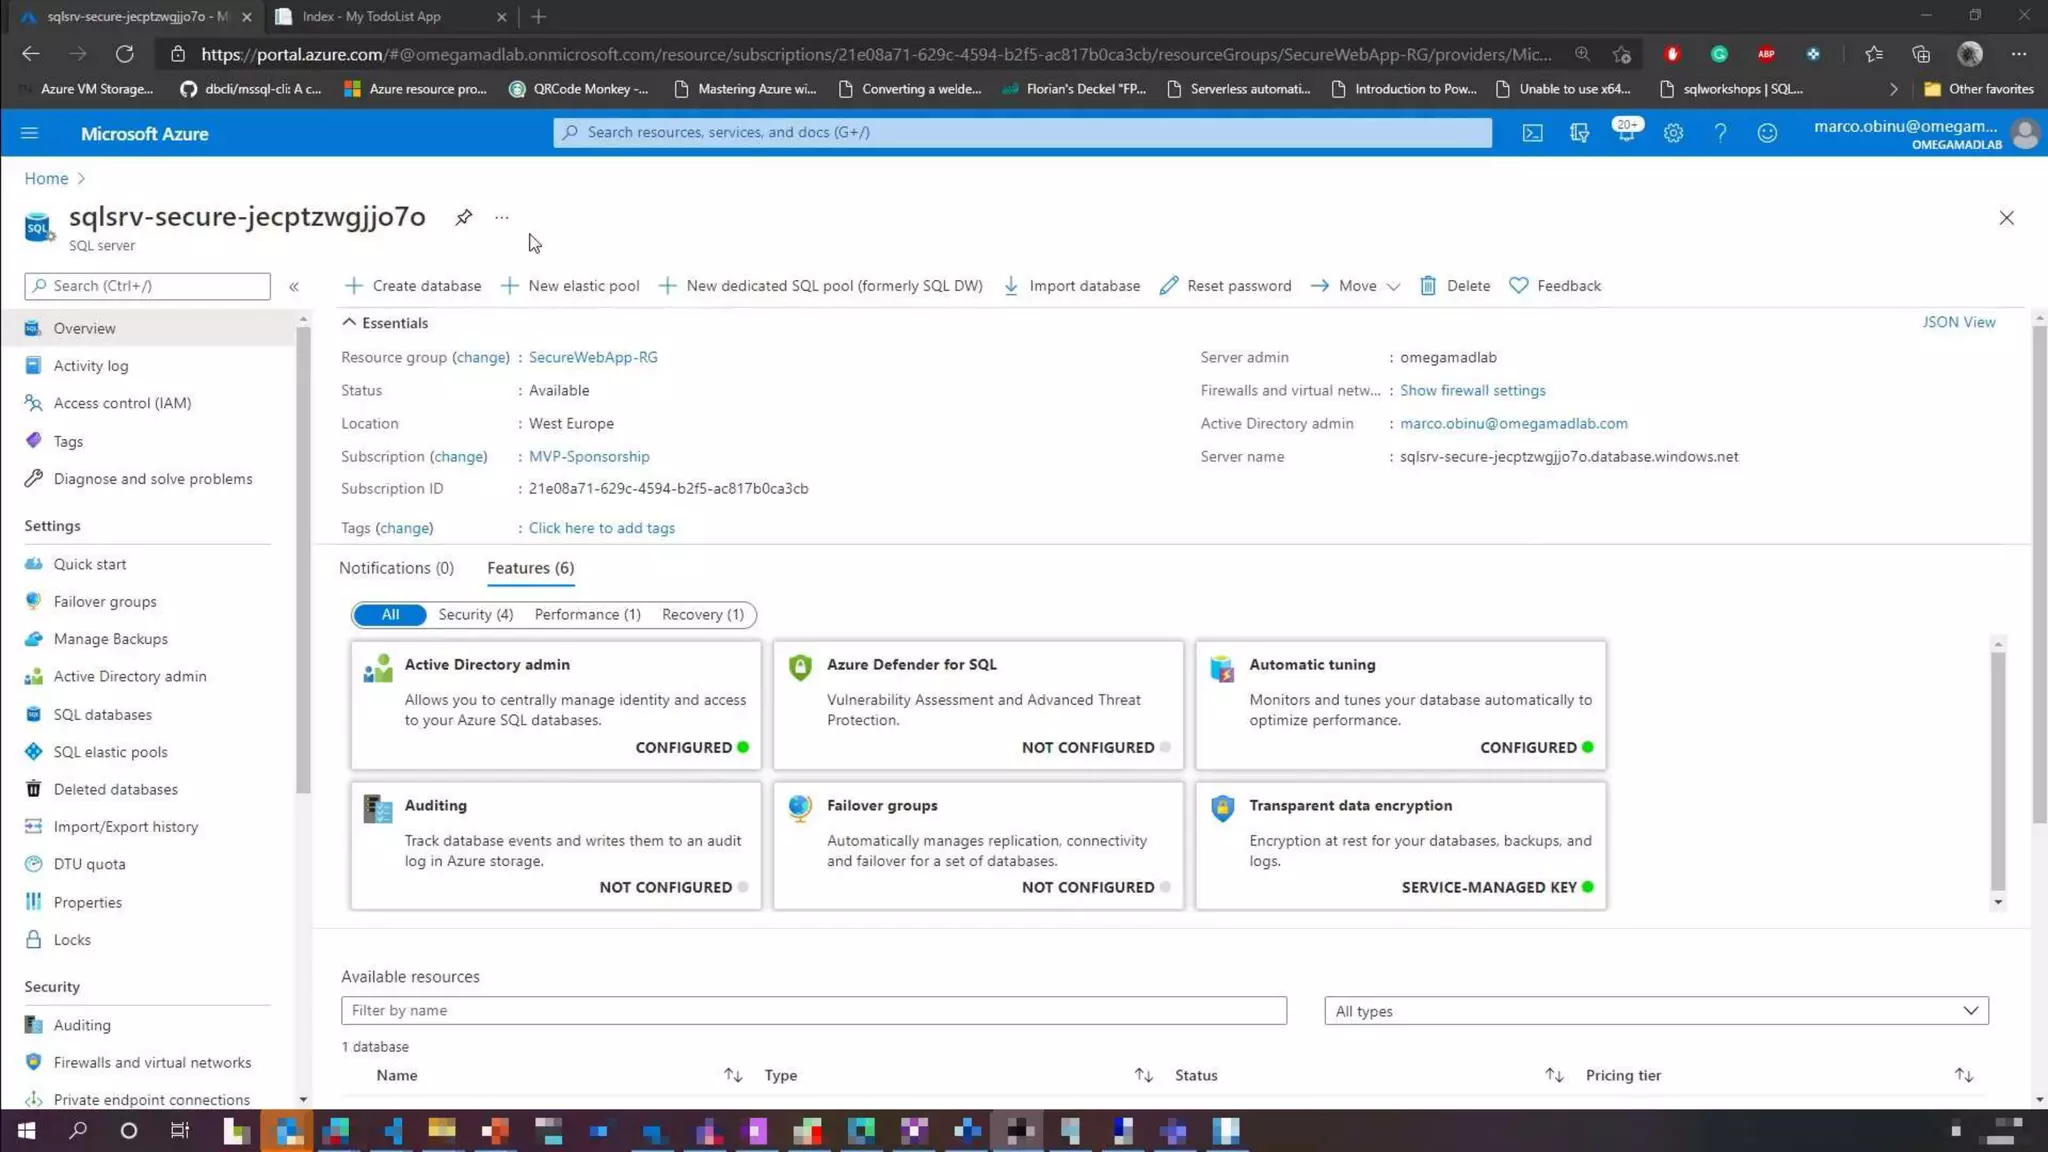Click the Reset password pencil icon

click(x=1168, y=286)
